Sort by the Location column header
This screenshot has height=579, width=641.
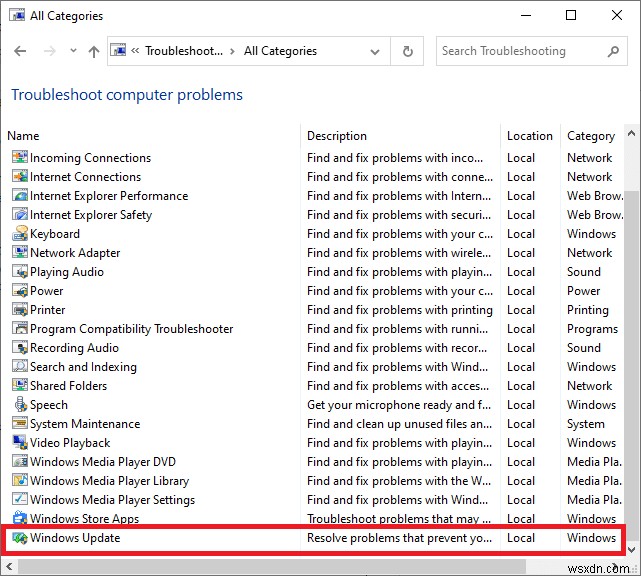pyautogui.click(x=530, y=135)
